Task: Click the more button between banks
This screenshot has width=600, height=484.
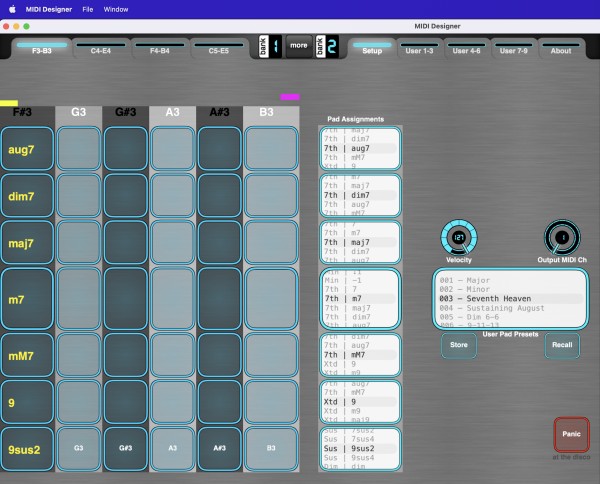Action: [299, 46]
